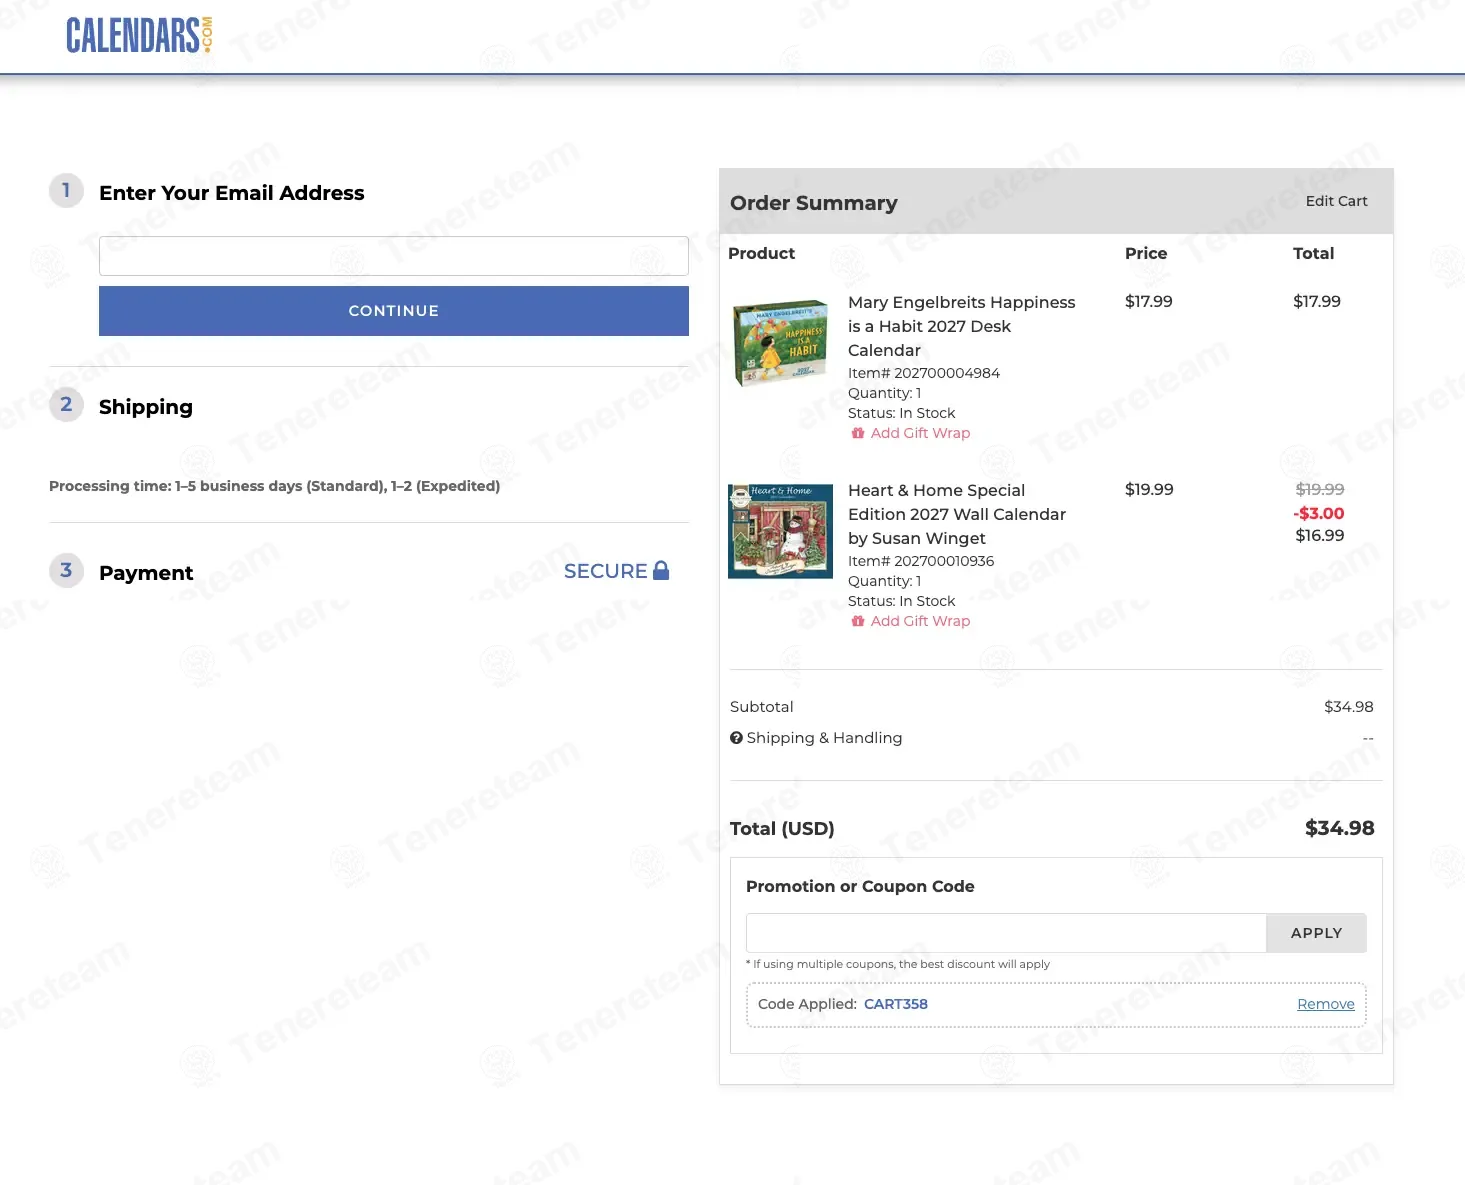Viewport: 1465px width, 1185px height.
Task: Click the processing time note text
Action: [x=274, y=486]
